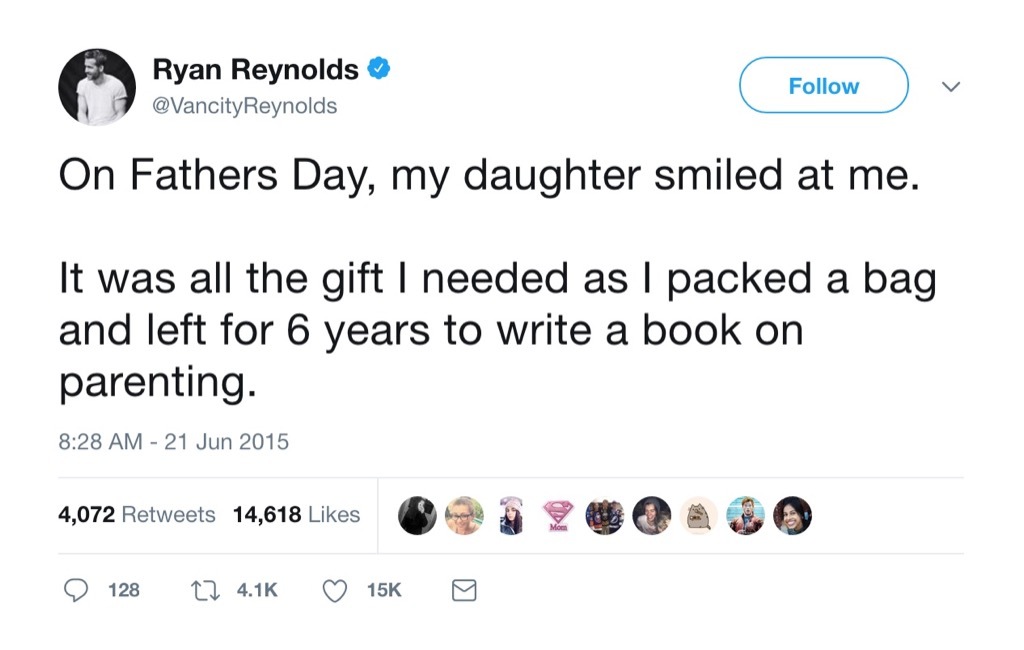Open direct message via the envelope icon

tap(462, 590)
